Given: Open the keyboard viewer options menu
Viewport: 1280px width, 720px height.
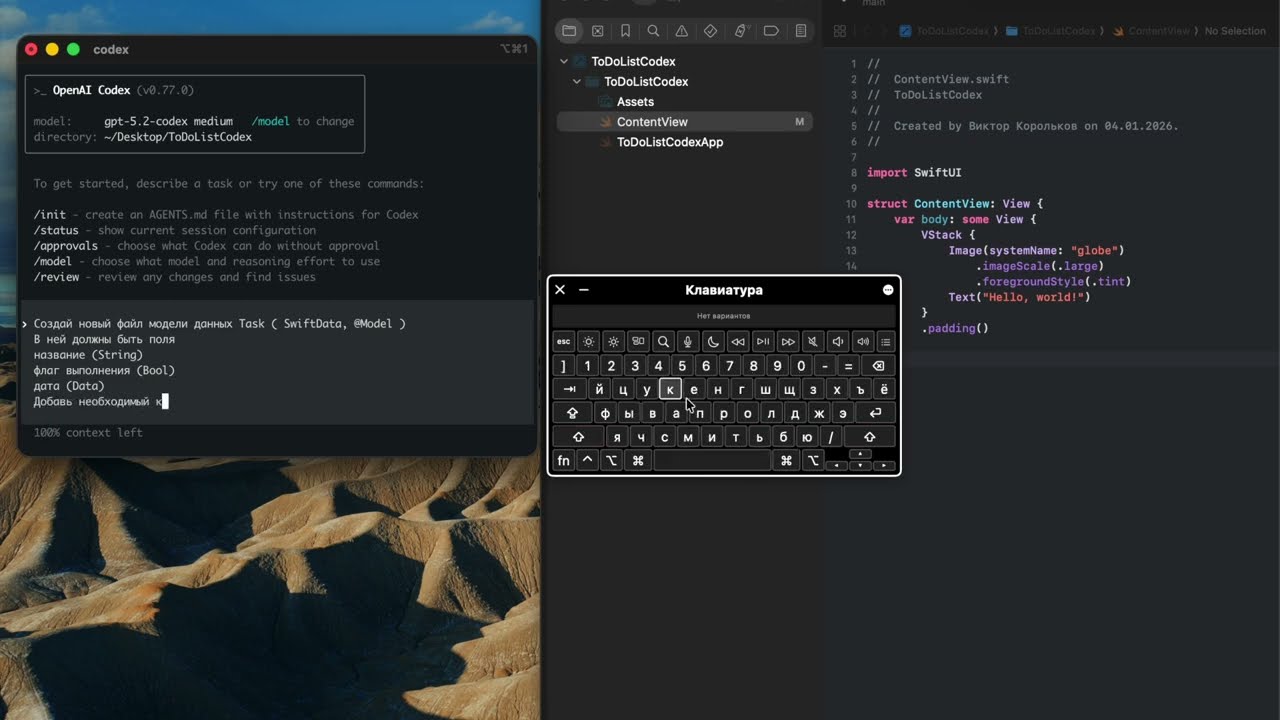Looking at the screenshot, I should coord(888,290).
